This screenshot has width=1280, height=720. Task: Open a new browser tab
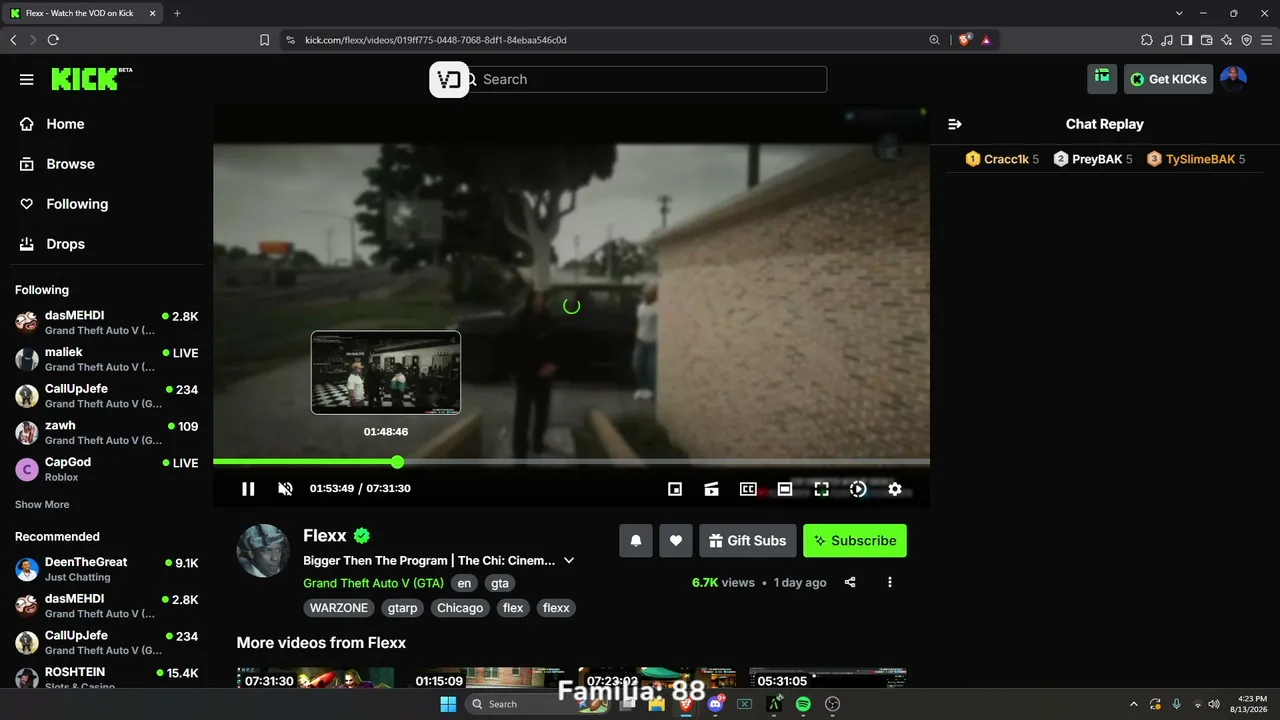click(x=177, y=13)
